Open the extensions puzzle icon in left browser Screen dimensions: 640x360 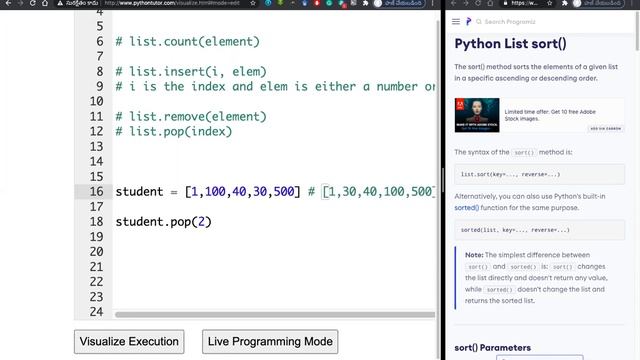[366, 3]
